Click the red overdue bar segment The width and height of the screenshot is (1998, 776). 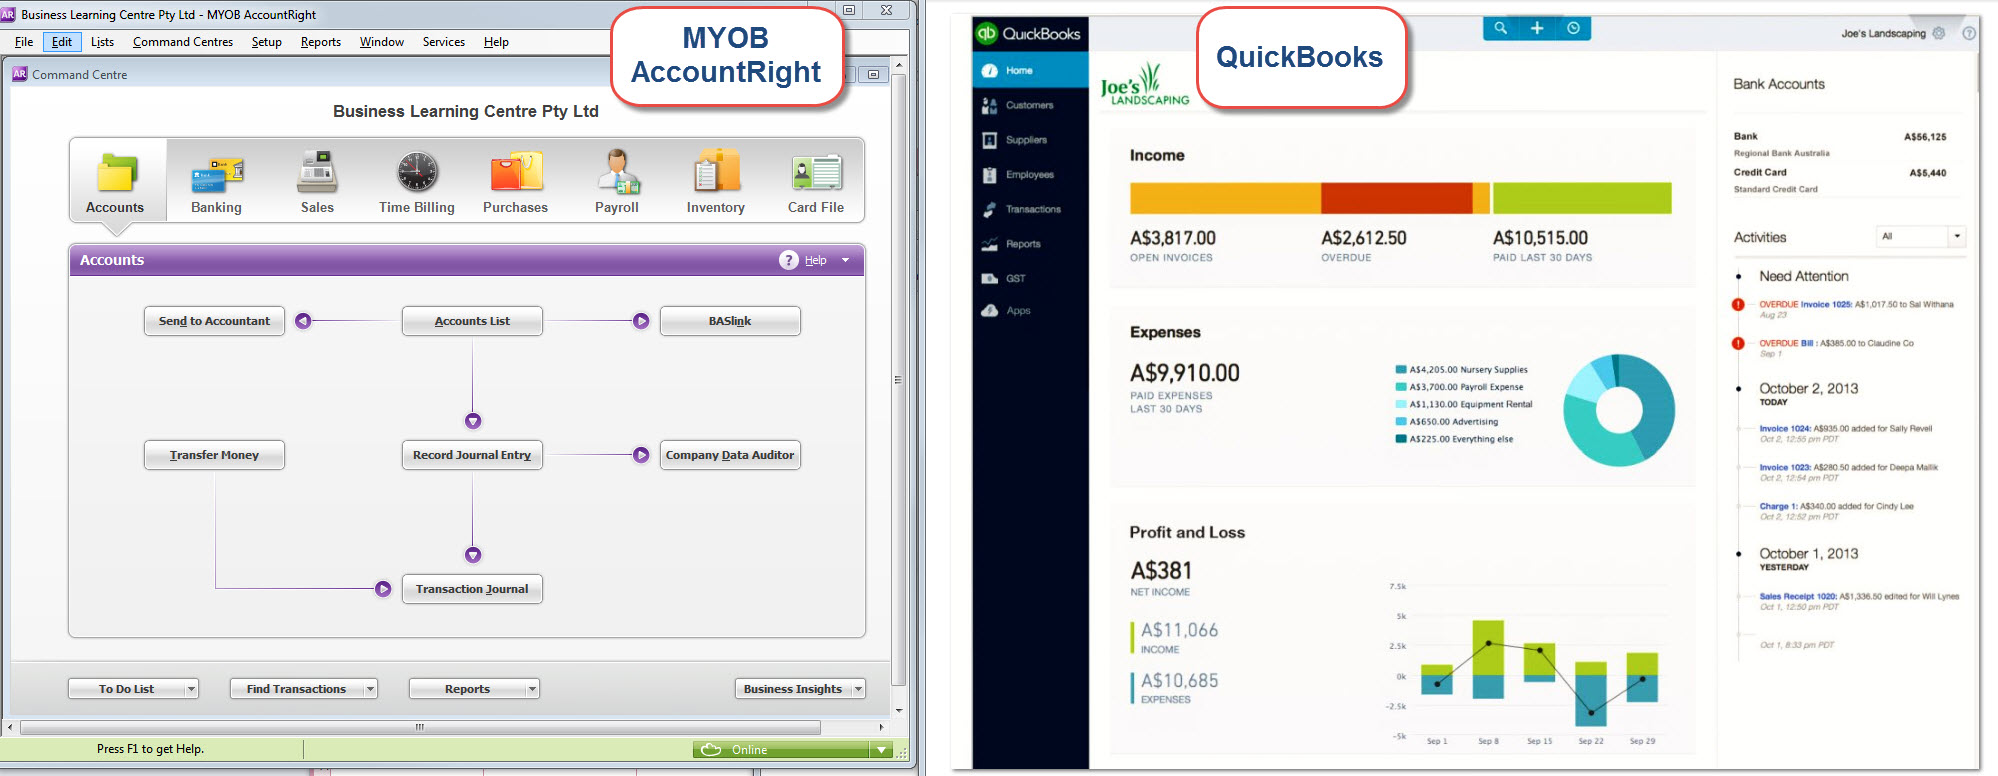[x=1397, y=198]
